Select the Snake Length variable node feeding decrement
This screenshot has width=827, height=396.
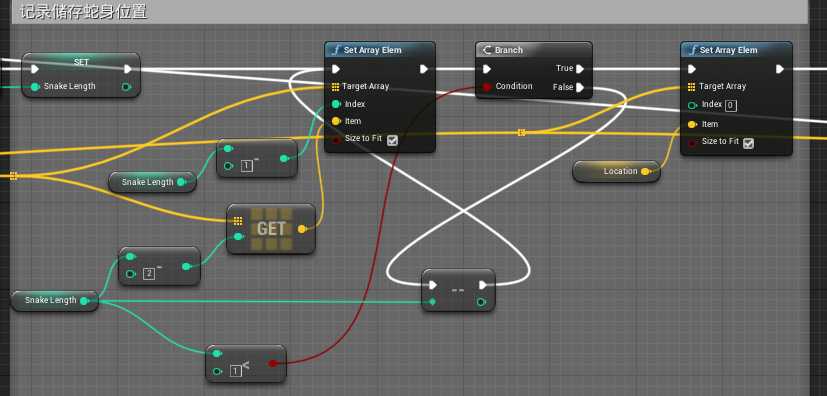[x=54, y=301]
